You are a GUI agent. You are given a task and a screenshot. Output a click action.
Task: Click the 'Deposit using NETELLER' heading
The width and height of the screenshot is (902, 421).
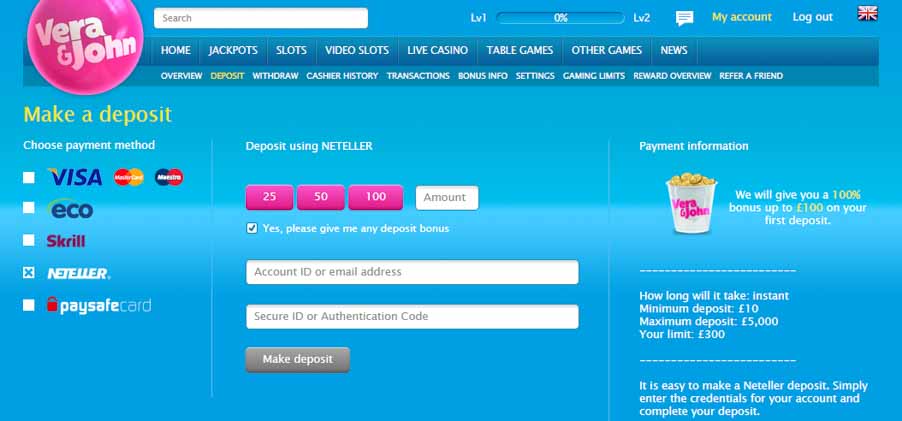pos(309,146)
